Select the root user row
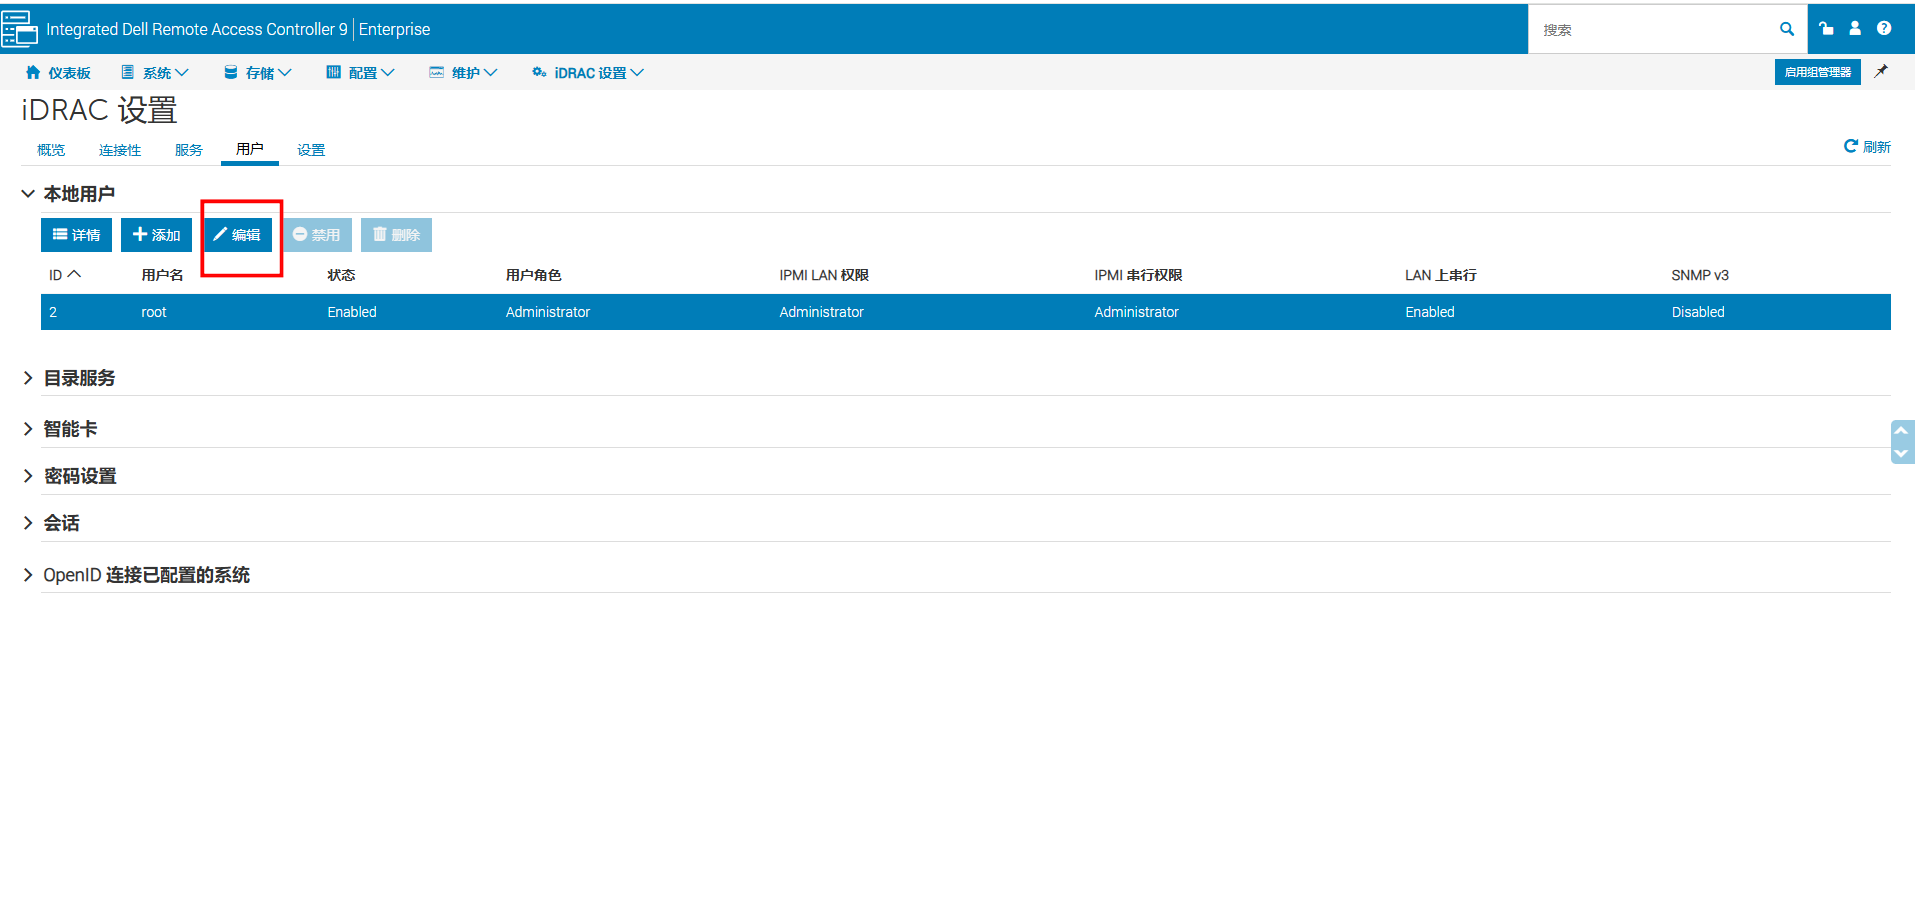Screen dimensions: 1915x917 coord(965,312)
